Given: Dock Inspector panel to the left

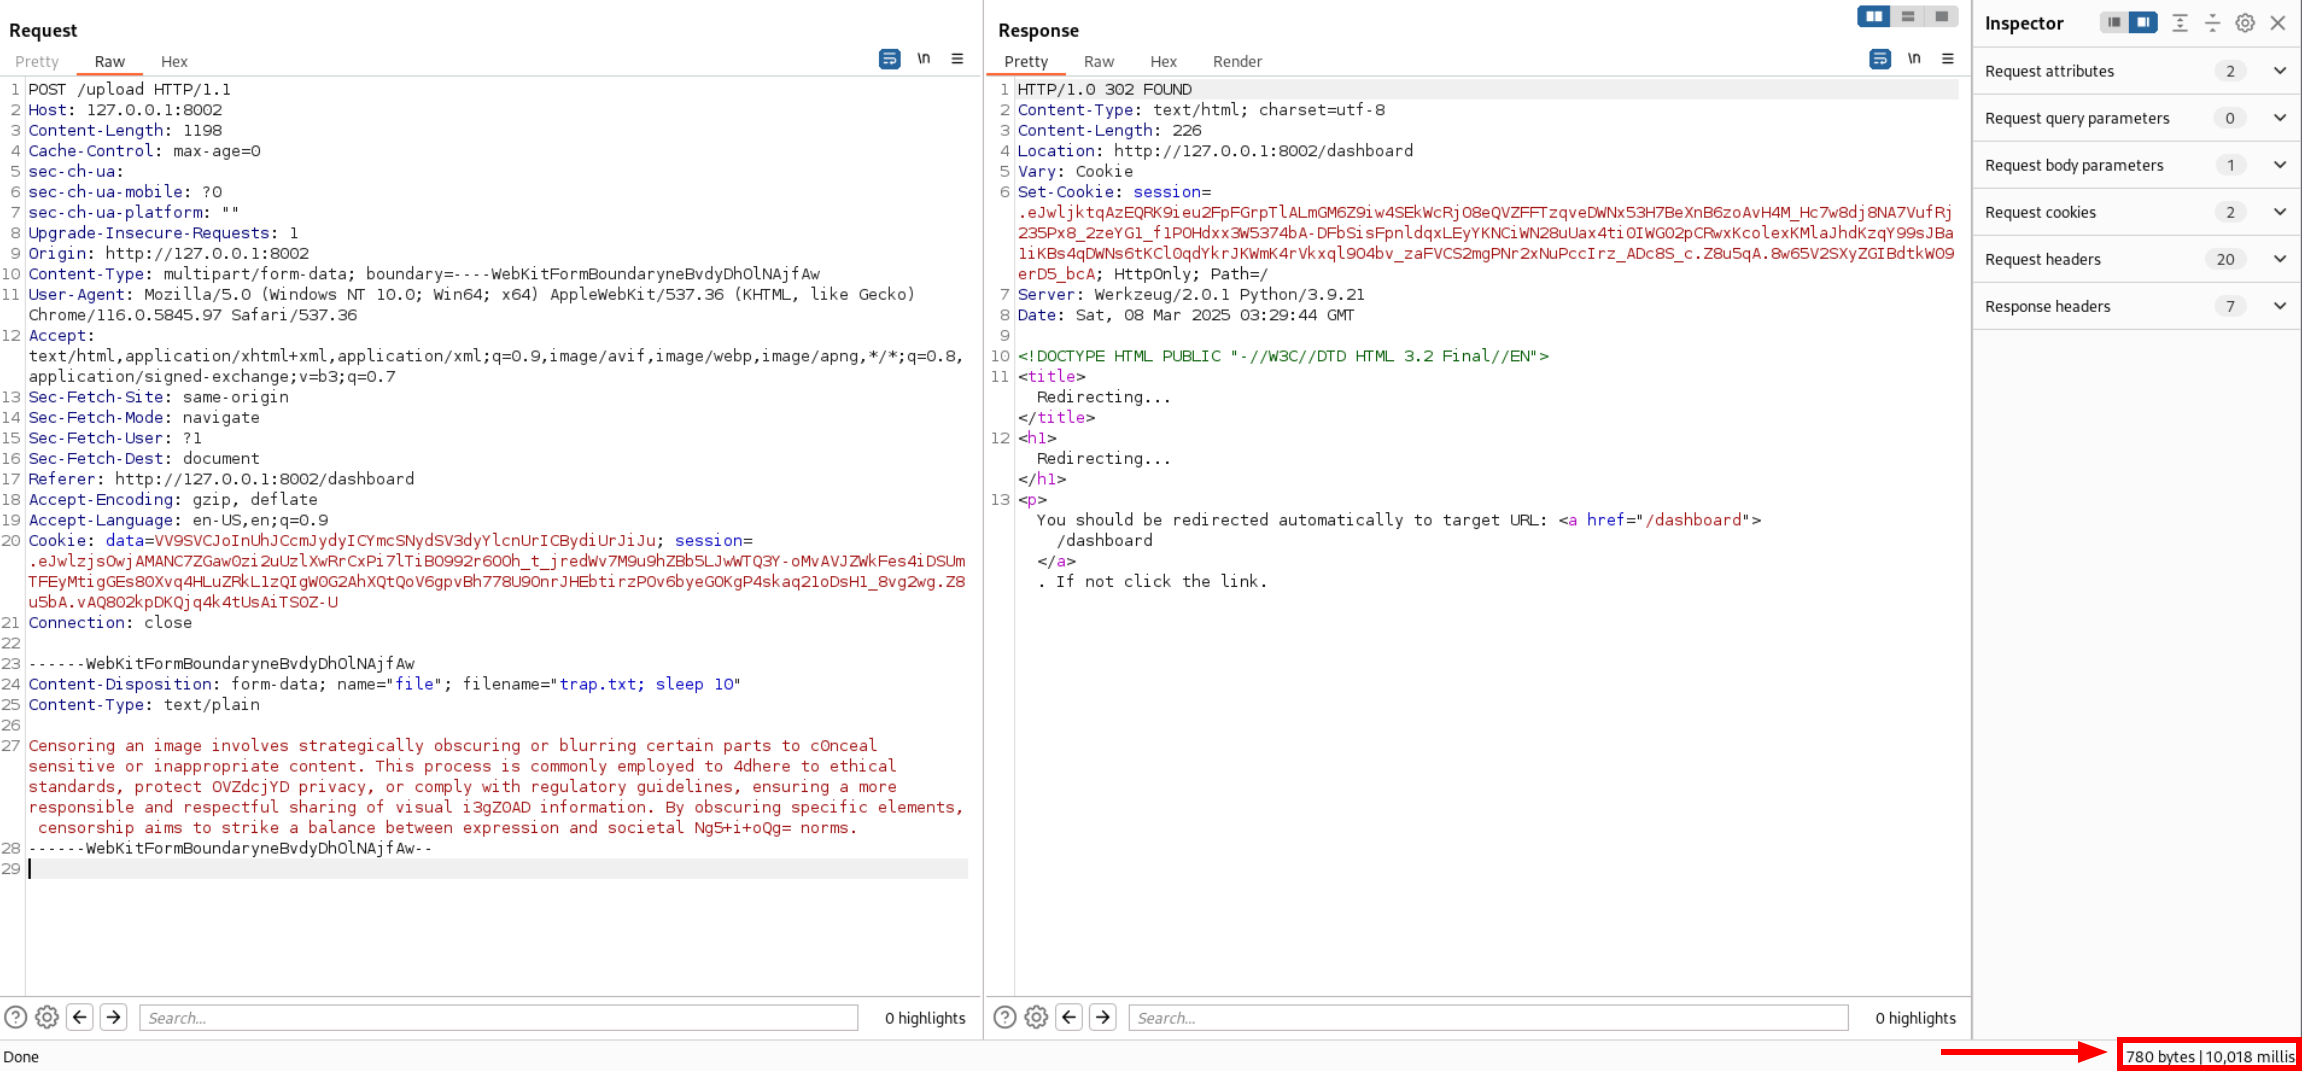Looking at the screenshot, I should click(x=2113, y=22).
